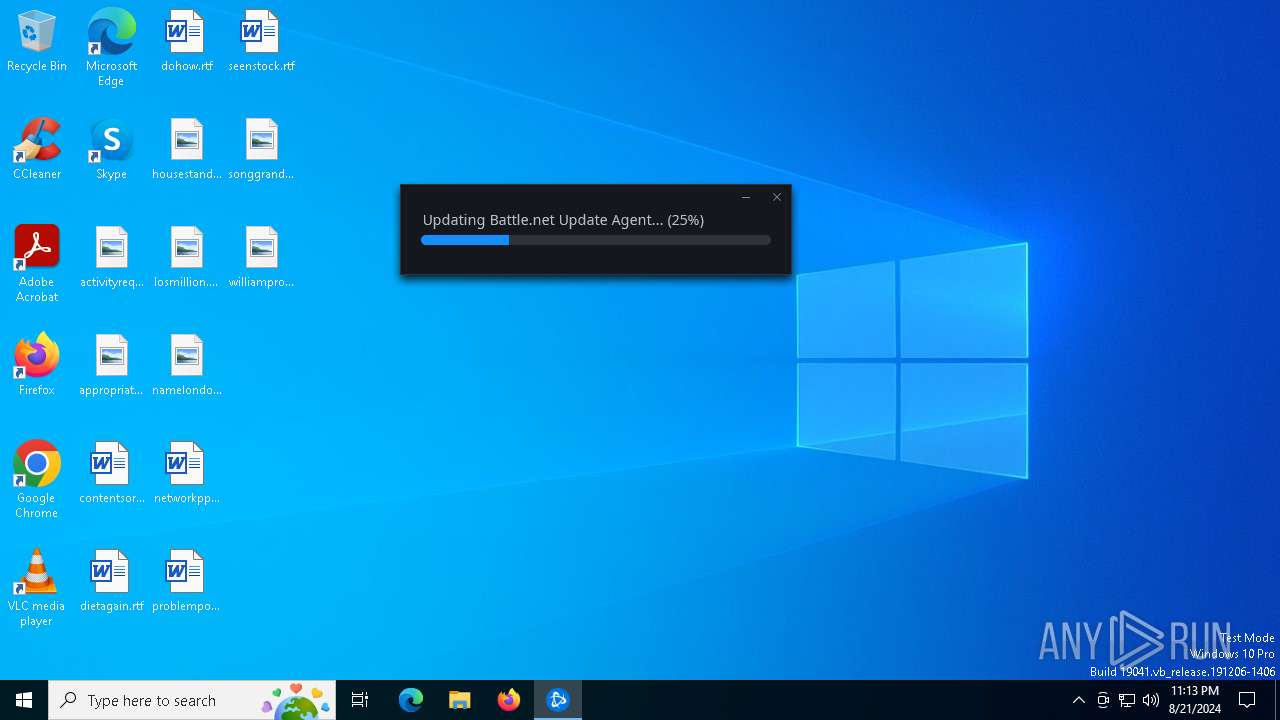Image resolution: width=1280 pixels, height=720 pixels.
Task: Select the dietagain.rtf document icon
Action: [x=111, y=582]
